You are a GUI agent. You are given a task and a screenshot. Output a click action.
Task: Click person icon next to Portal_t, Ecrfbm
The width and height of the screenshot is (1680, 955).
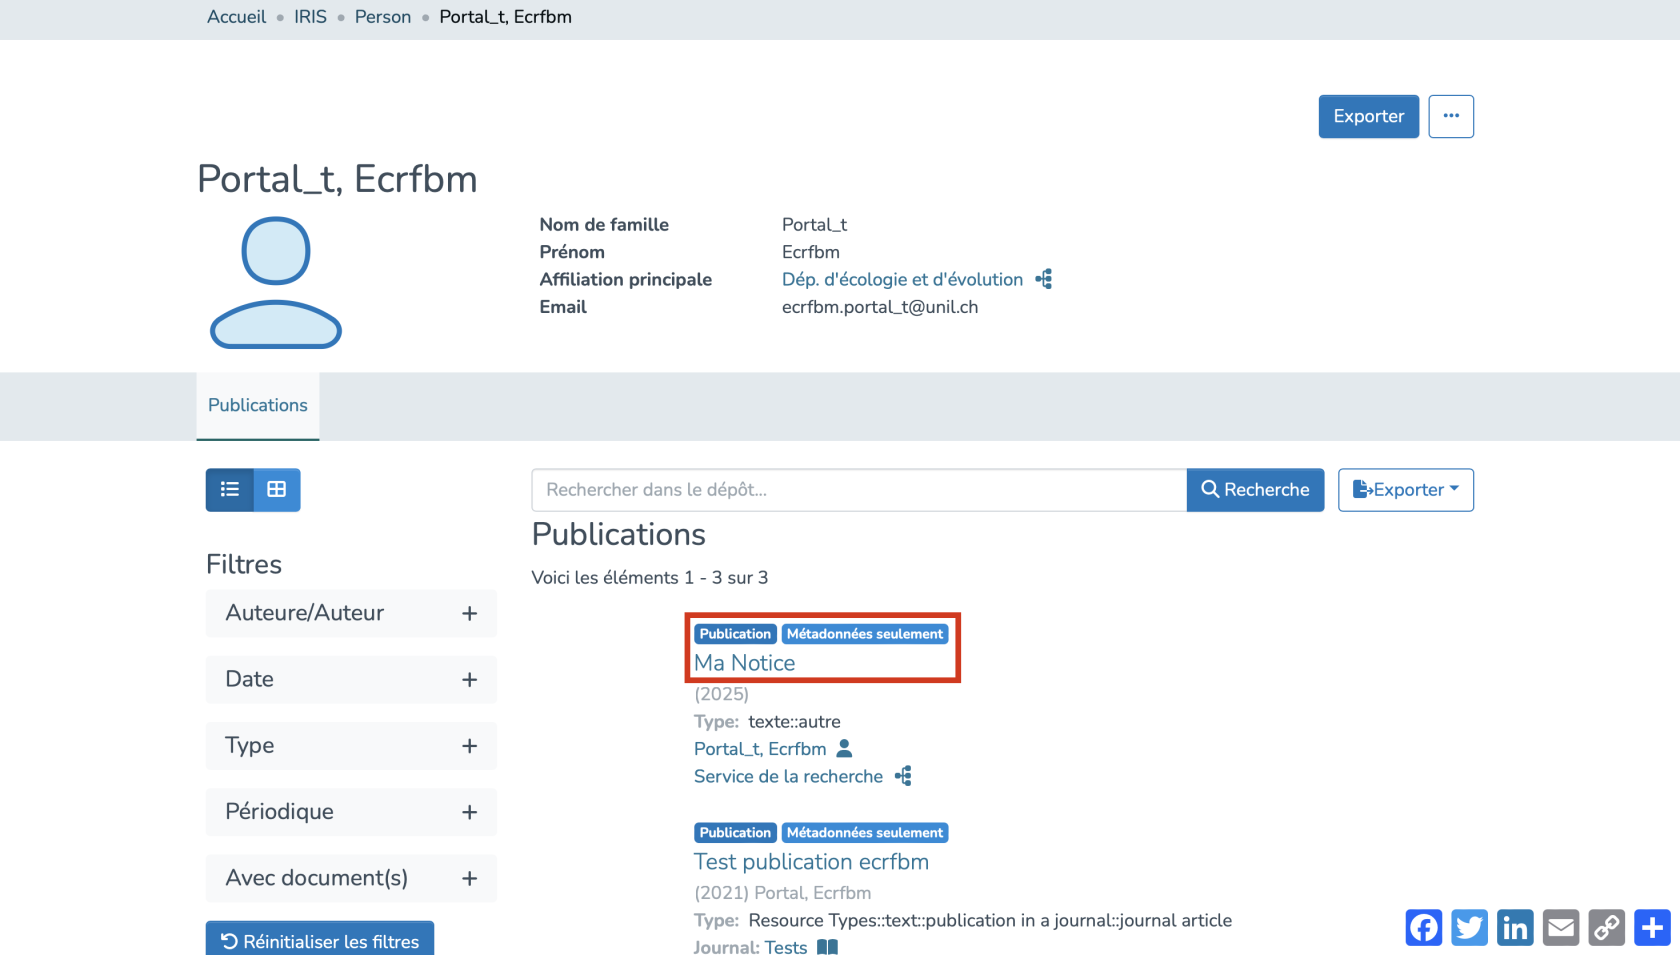[844, 748]
